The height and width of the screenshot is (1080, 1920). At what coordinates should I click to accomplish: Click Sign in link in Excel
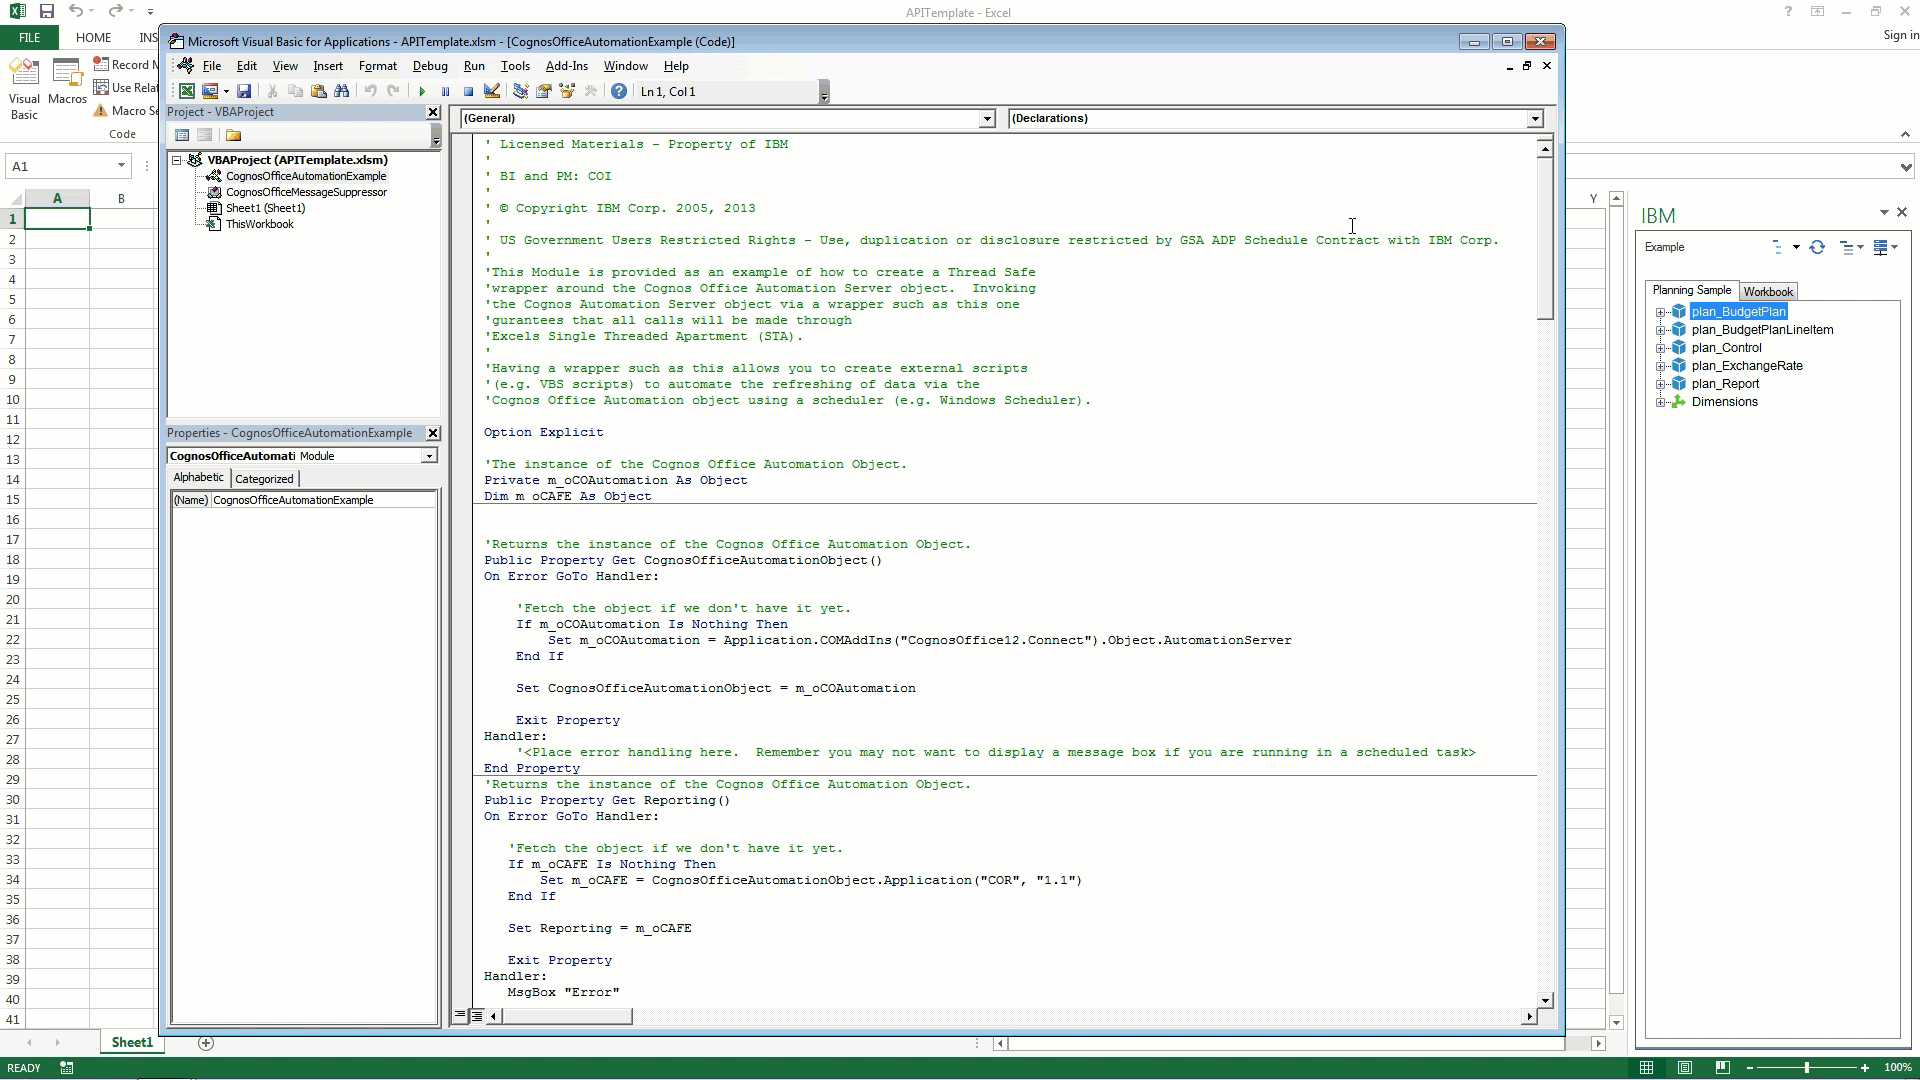click(x=1900, y=35)
